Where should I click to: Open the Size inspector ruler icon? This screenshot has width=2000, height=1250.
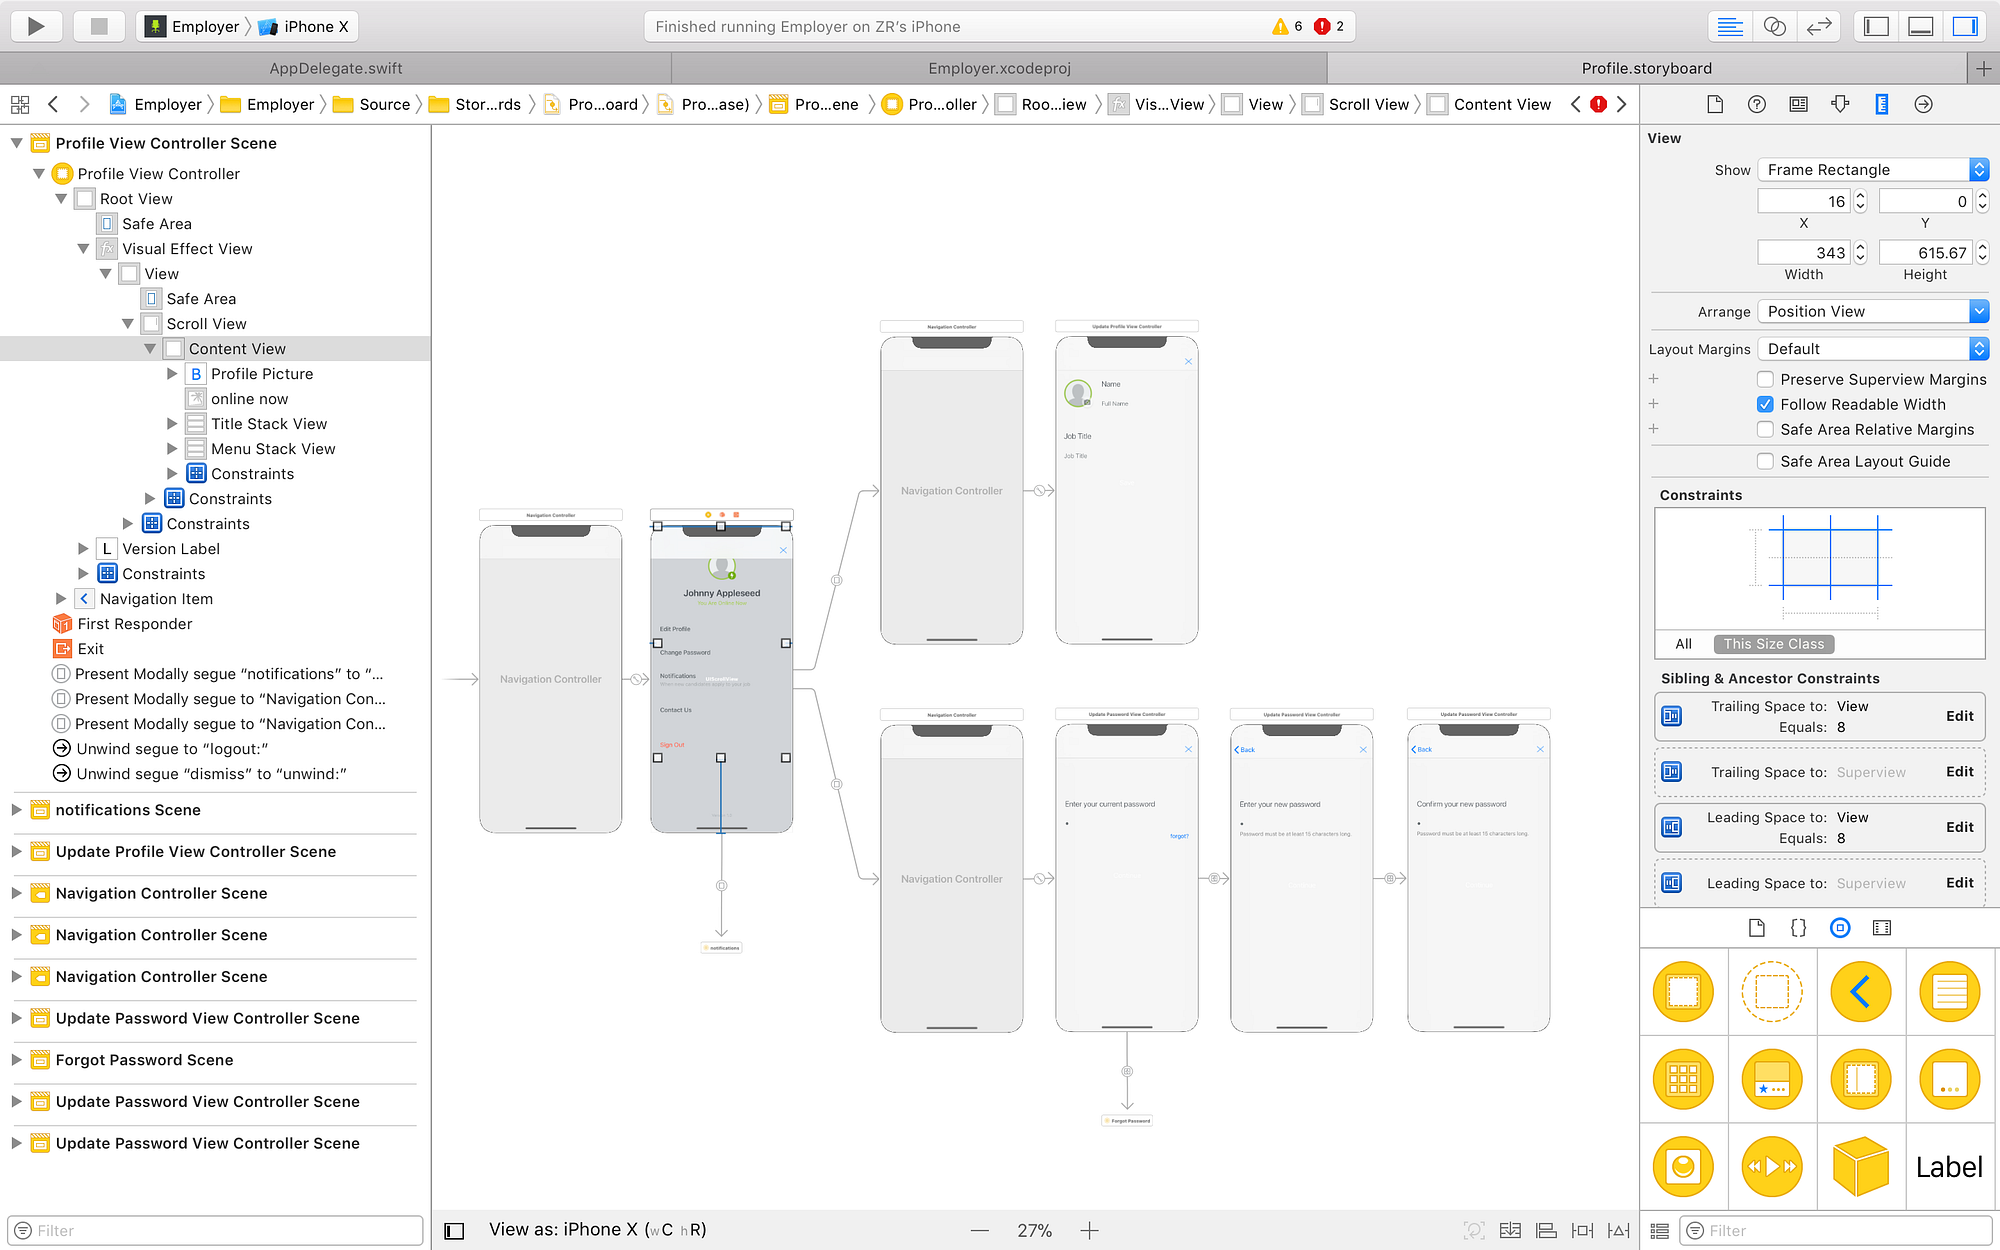[x=1881, y=104]
